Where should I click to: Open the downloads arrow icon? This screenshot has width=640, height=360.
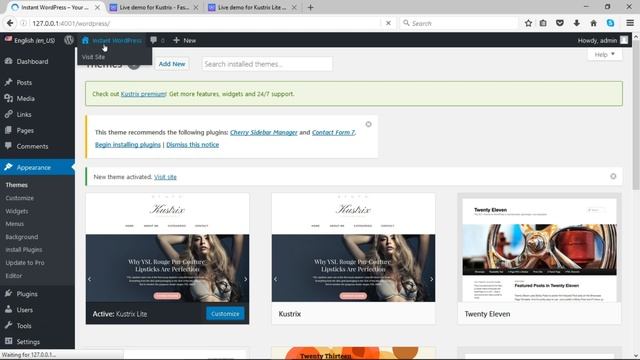tap(577, 23)
